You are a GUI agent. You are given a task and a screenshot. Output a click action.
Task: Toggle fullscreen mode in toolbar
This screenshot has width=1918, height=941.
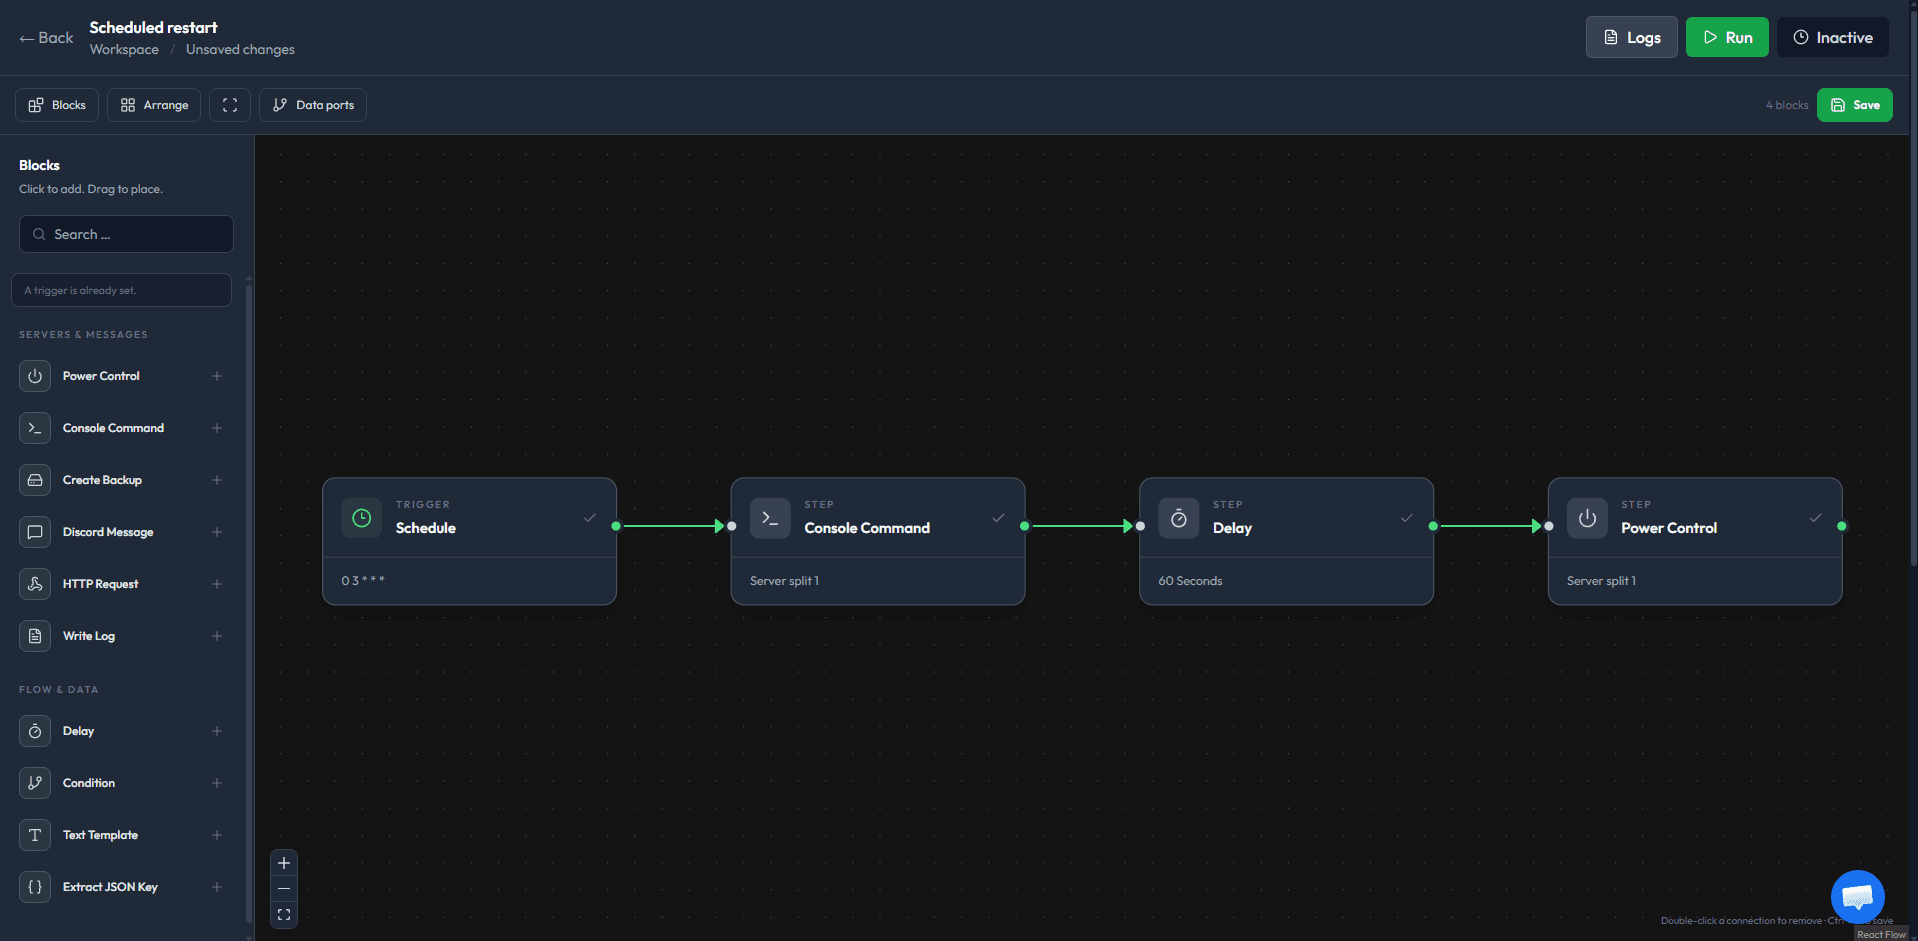click(x=230, y=105)
